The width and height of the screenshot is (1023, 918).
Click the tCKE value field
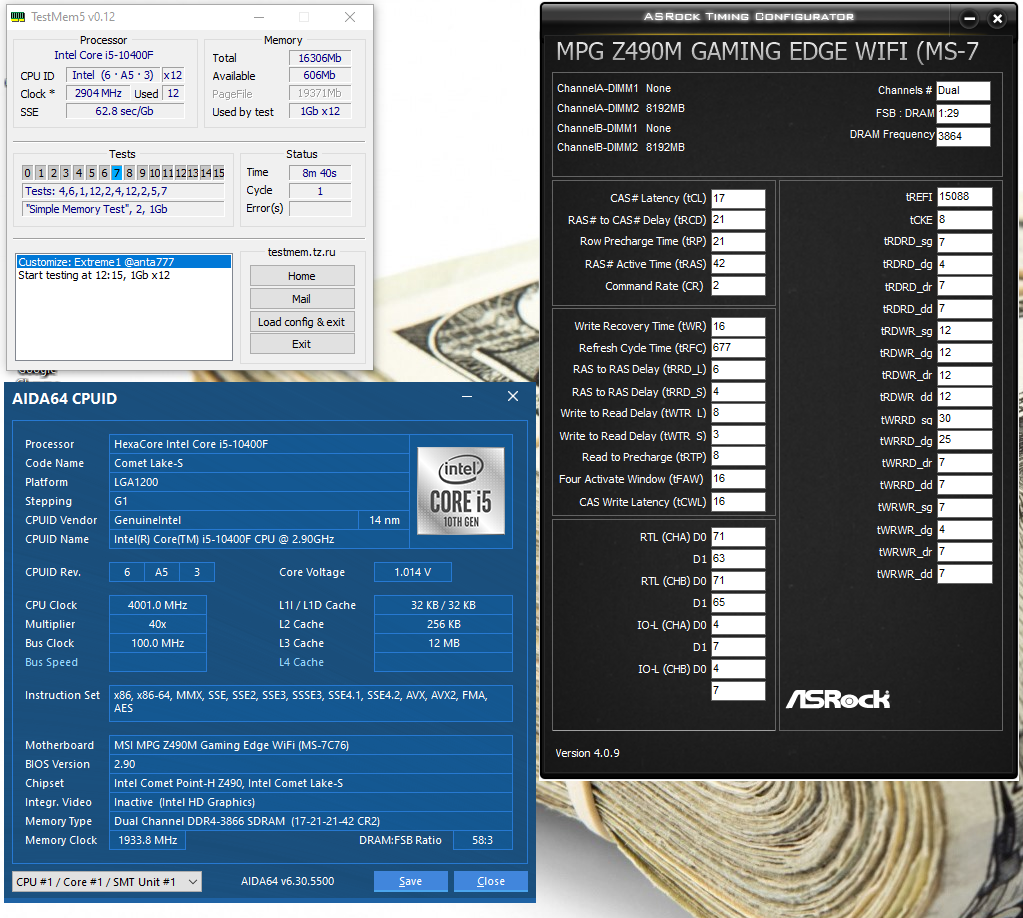tap(964, 220)
